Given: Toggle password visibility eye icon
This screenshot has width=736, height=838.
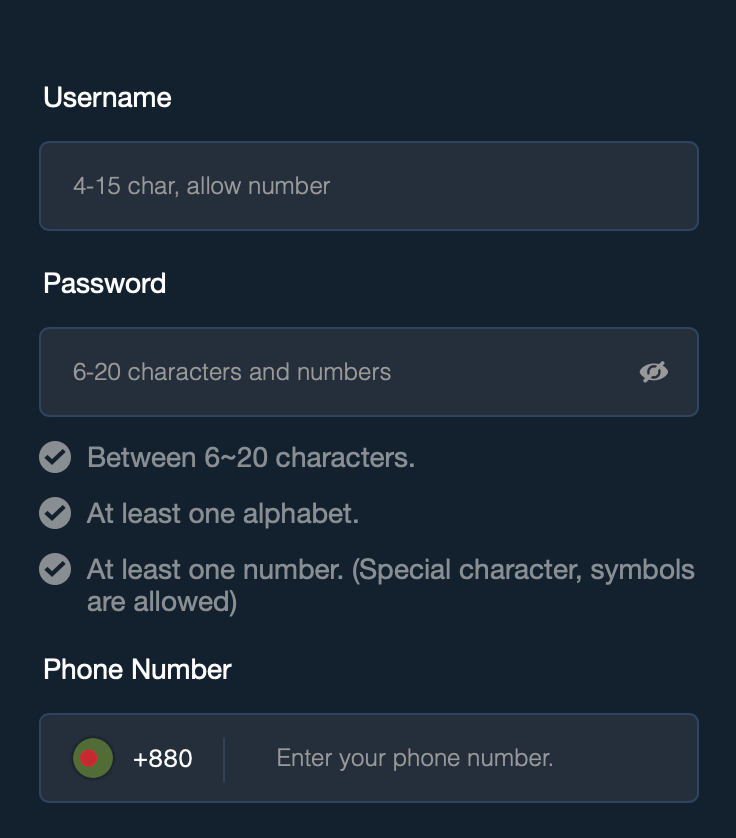Looking at the screenshot, I should click(x=654, y=372).
